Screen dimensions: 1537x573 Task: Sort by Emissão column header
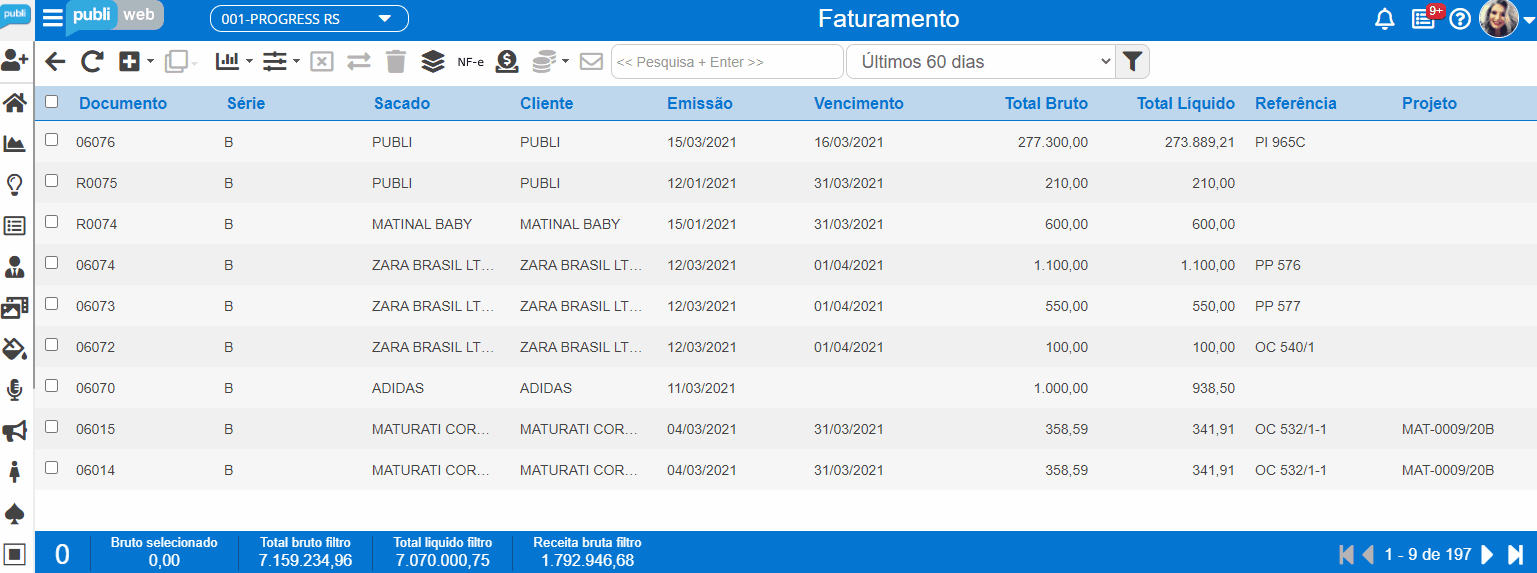point(700,103)
